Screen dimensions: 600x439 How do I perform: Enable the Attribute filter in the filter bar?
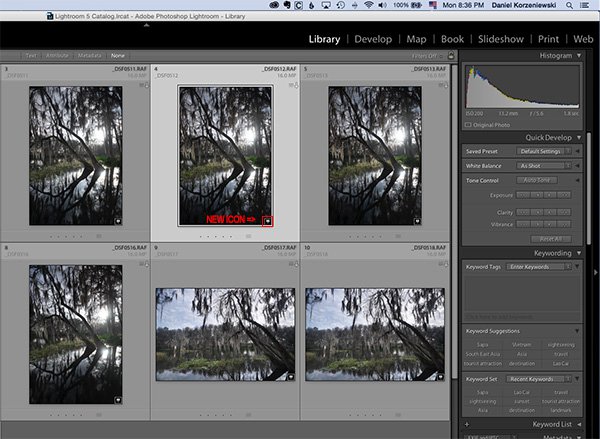pyautogui.click(x=59, y=57)
